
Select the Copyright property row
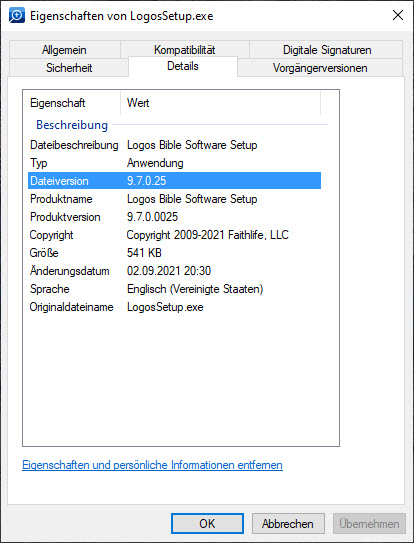pyautogui.click(x=174, y=235)
